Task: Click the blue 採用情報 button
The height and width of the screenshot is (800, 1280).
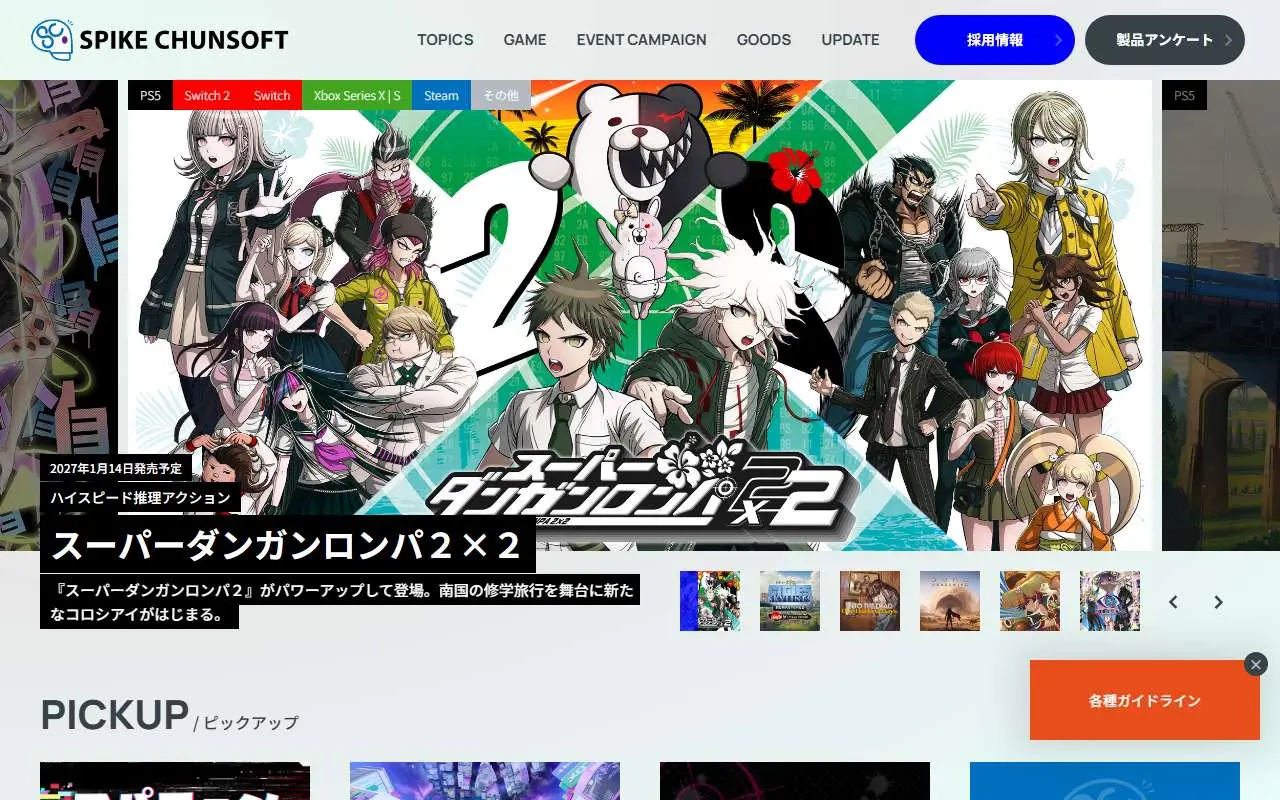Action: [x=995, y=40]
